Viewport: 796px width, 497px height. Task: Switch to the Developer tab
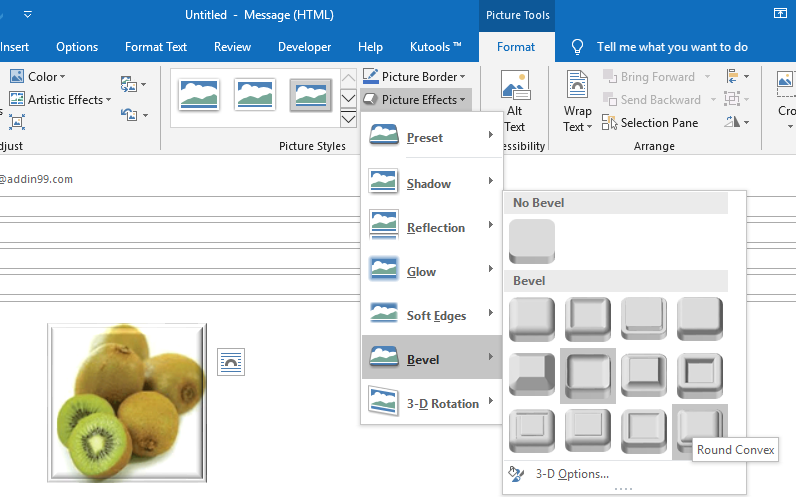click(305, 47)
